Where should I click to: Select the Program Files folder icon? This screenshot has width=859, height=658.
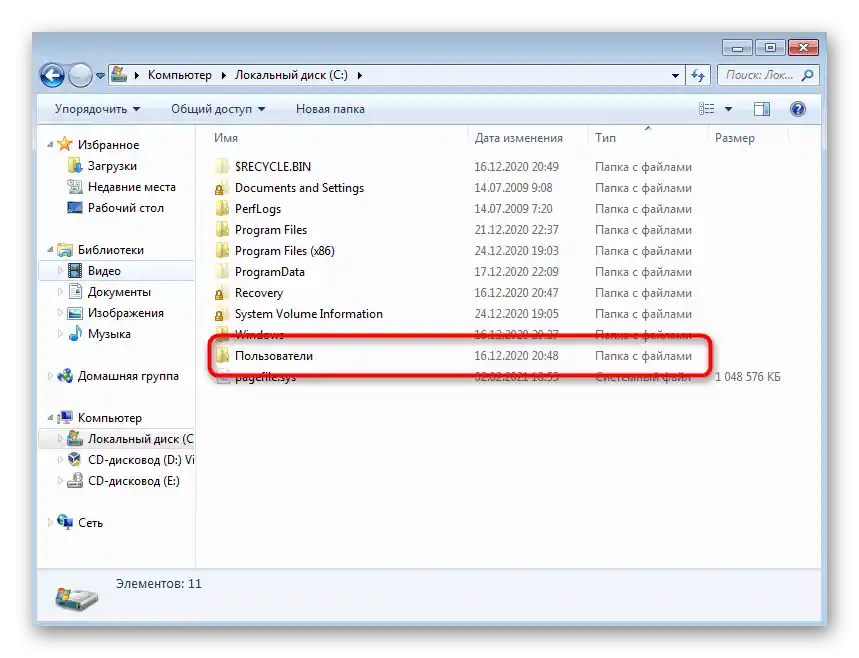click(x=222, y=230)
